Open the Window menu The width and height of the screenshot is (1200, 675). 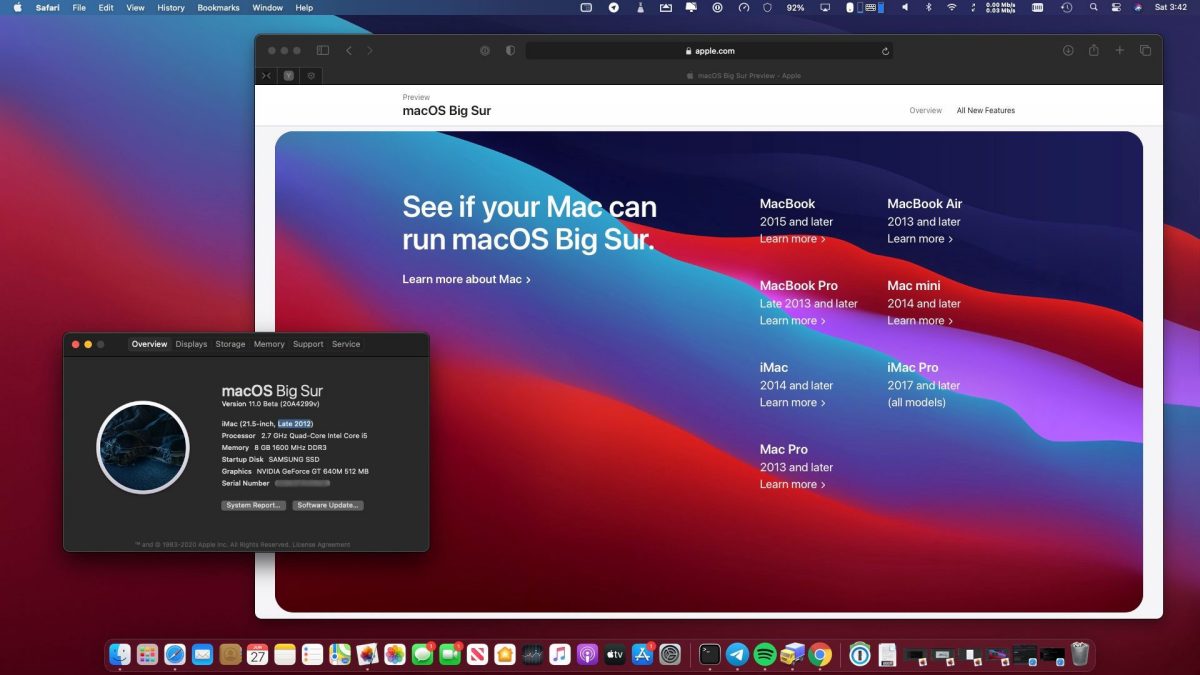pos(267,7)
